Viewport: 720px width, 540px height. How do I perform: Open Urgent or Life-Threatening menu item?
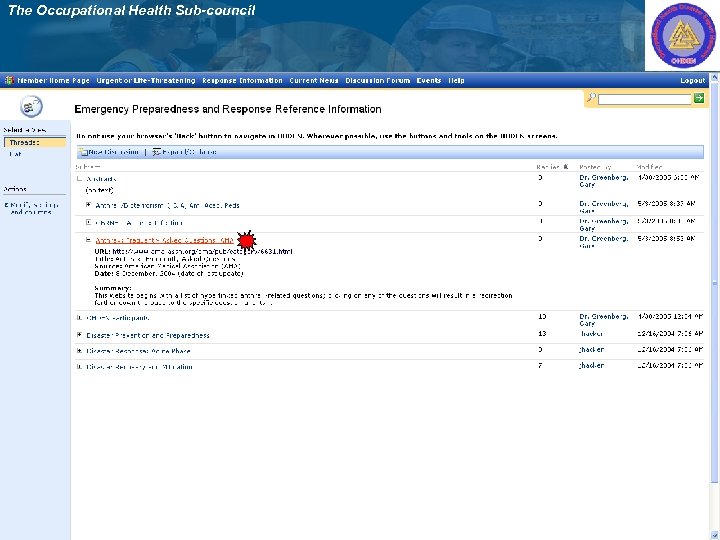point(146,80)
